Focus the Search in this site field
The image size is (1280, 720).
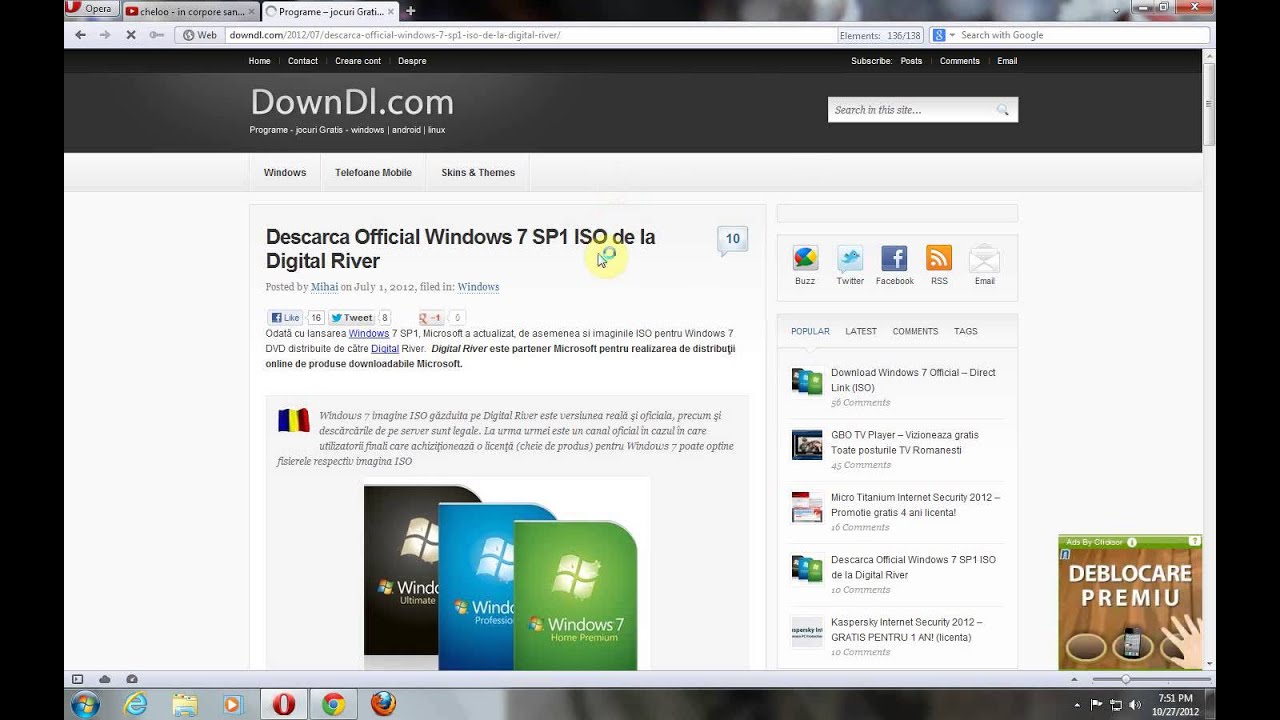(910, 110)
